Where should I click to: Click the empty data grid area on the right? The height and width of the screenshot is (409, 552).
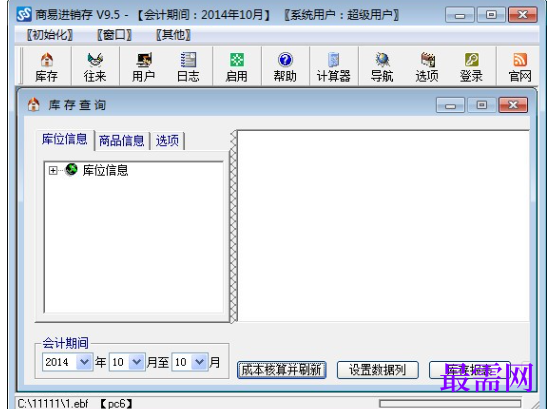pyautogui.click(x=384, y=226)
